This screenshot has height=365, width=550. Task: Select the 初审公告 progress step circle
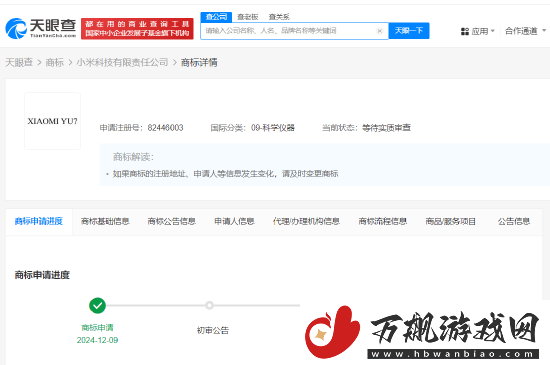(x=209, y=305)
